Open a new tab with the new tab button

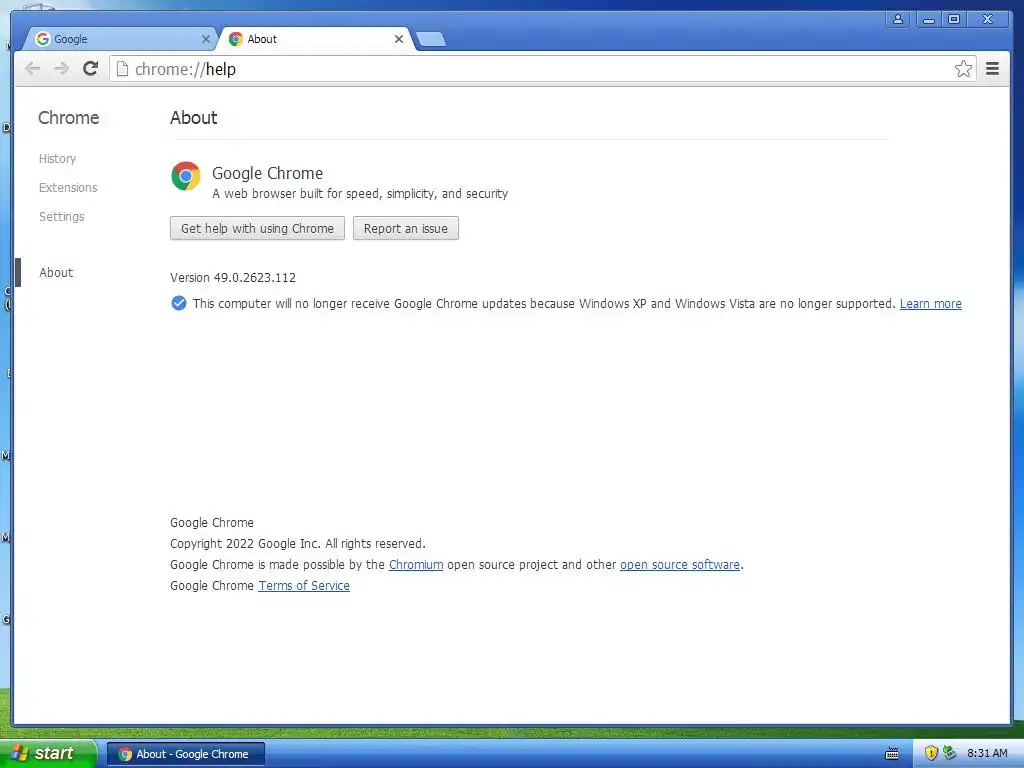(x=430, y=39)
